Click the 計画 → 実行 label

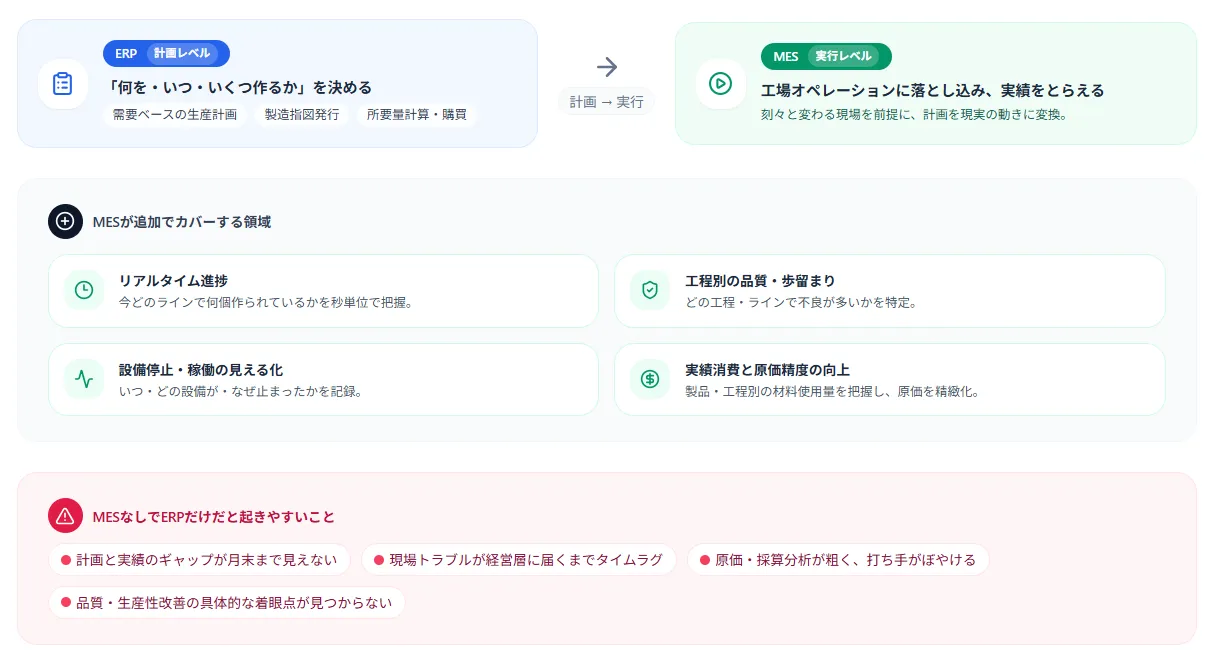607,100
